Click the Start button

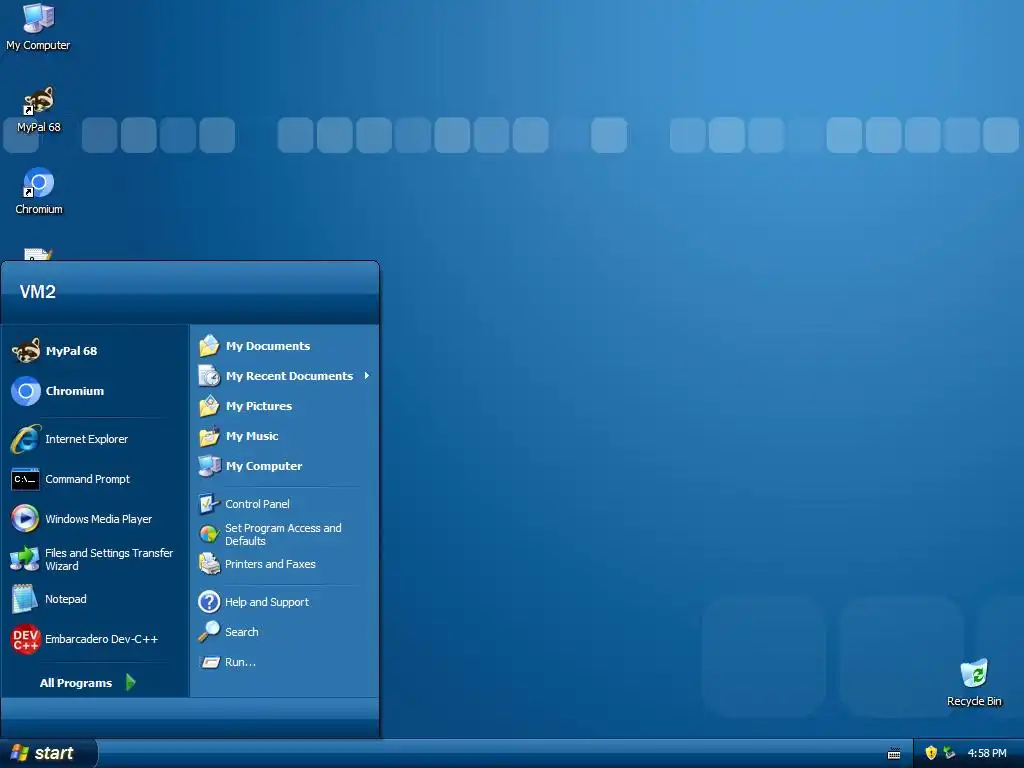click(x=49, y=753)
